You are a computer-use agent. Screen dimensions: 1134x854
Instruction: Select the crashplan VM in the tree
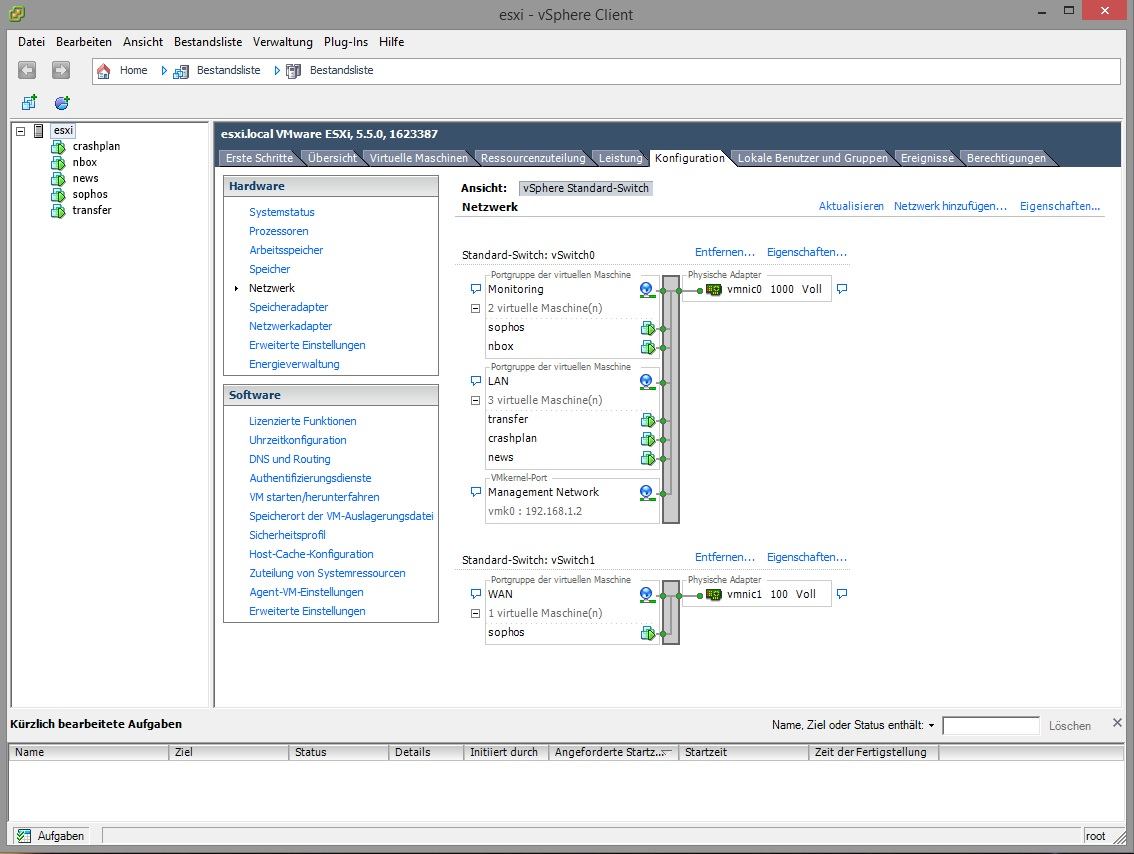96,146
